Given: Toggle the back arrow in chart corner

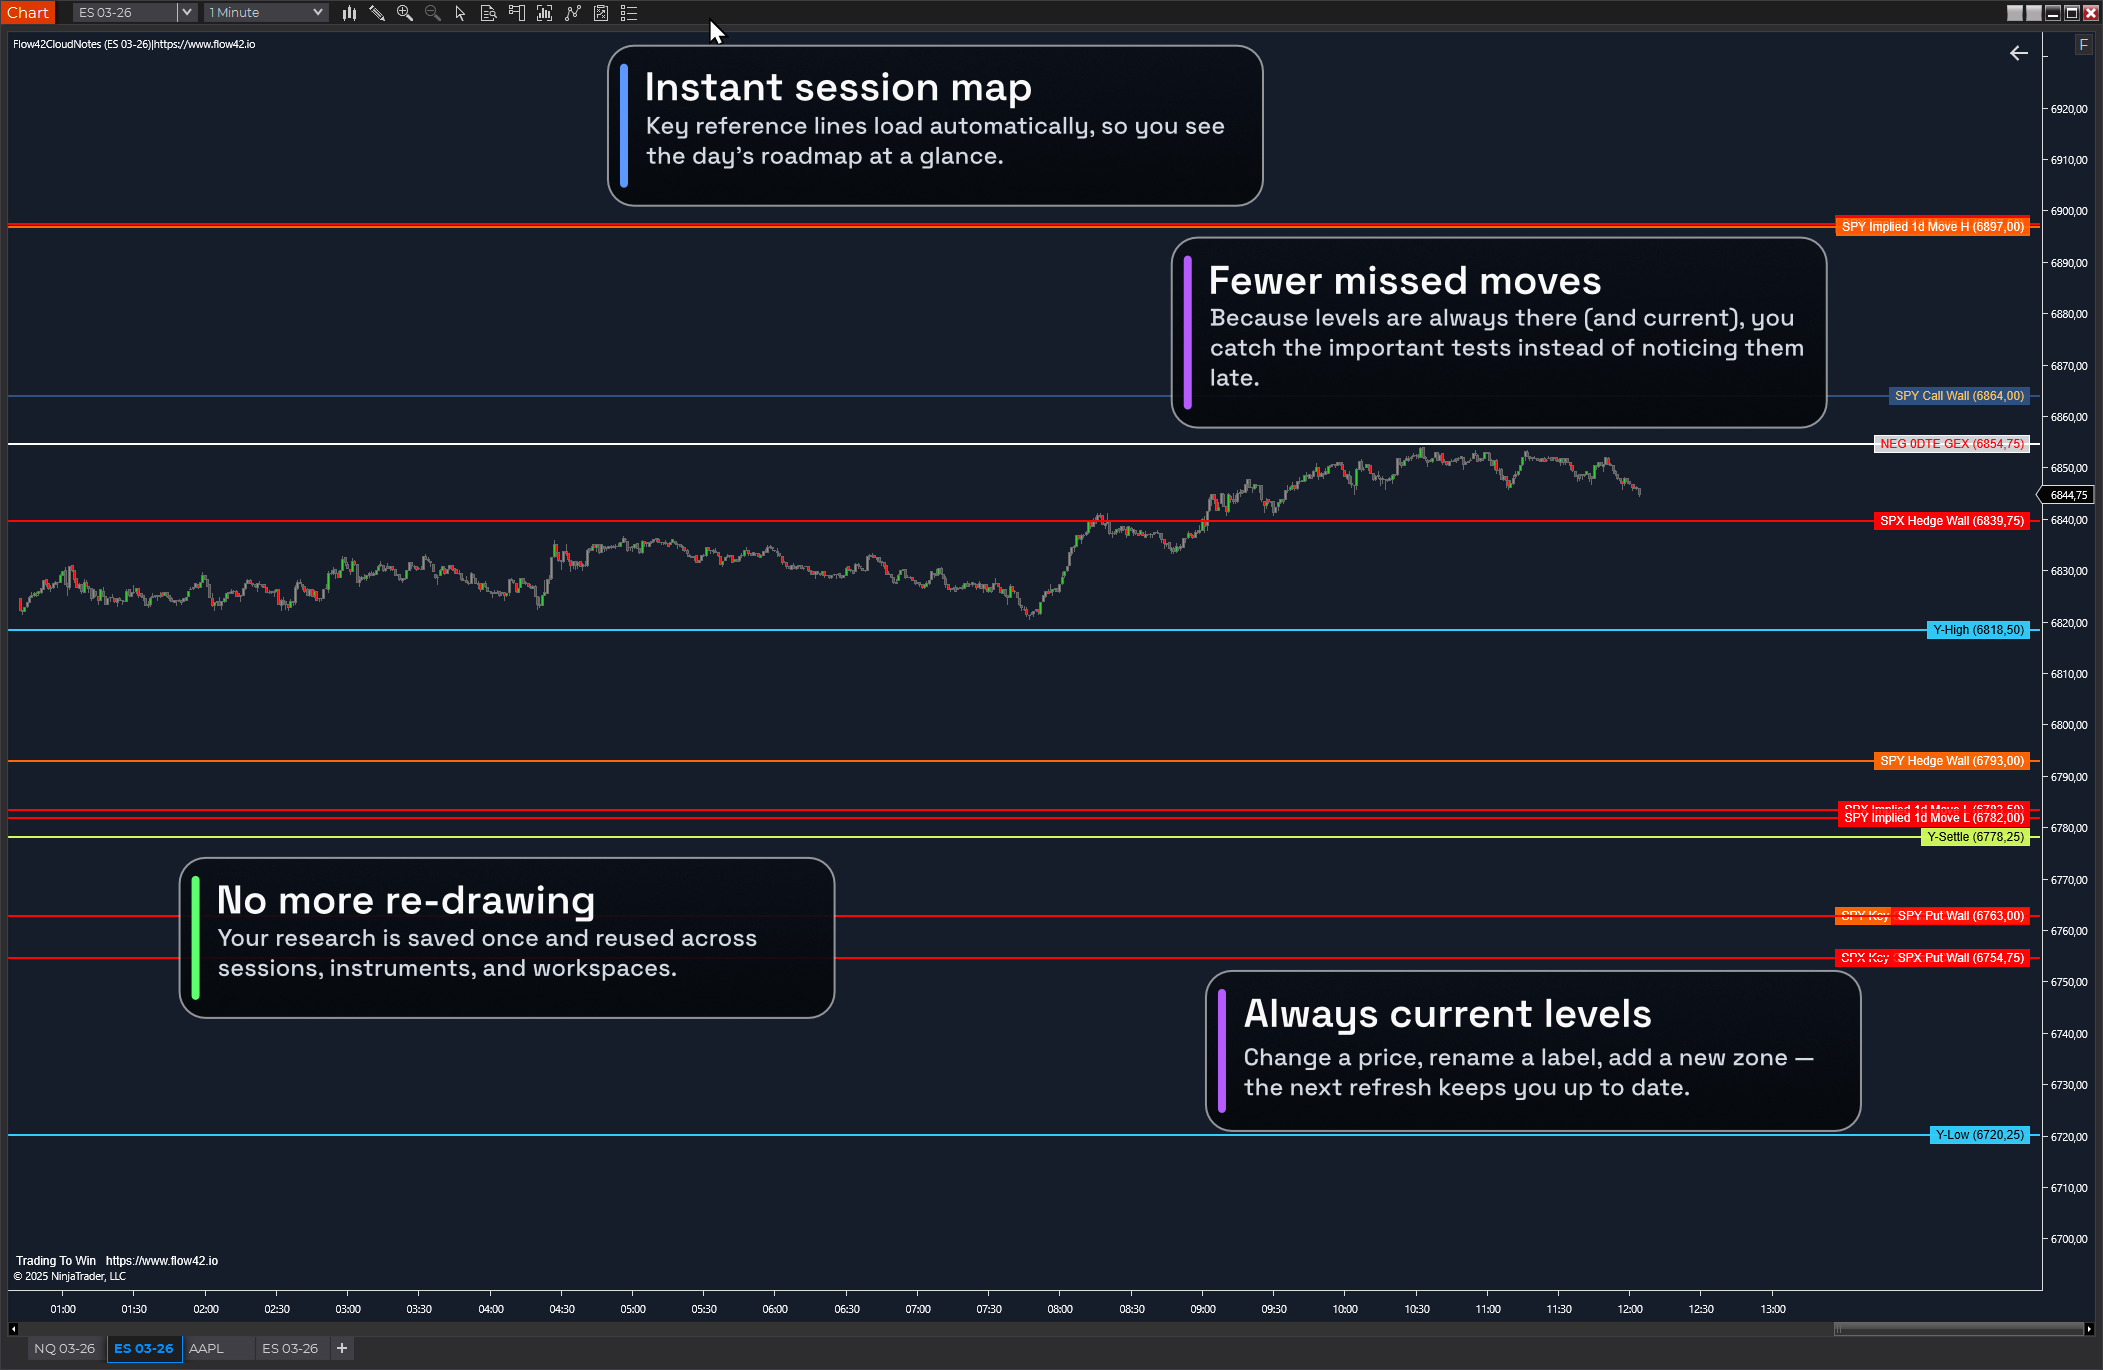Looking at the screenshot, I should [2019, 53].
